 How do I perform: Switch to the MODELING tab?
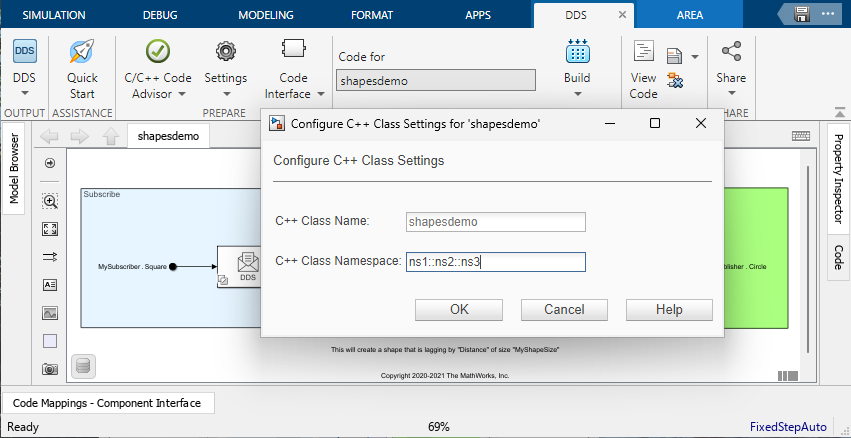266,15
